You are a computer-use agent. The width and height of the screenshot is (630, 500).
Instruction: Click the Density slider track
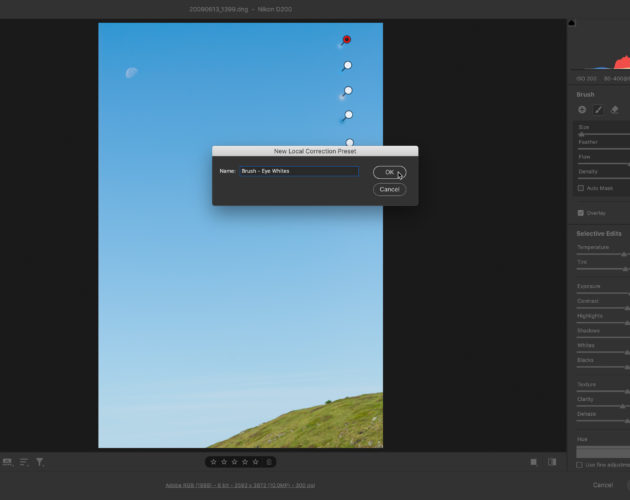(x=603, y=178)
